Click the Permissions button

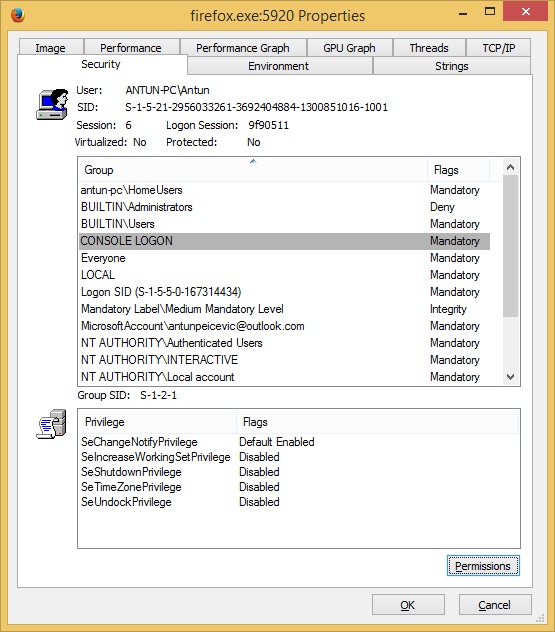[483, 565]
